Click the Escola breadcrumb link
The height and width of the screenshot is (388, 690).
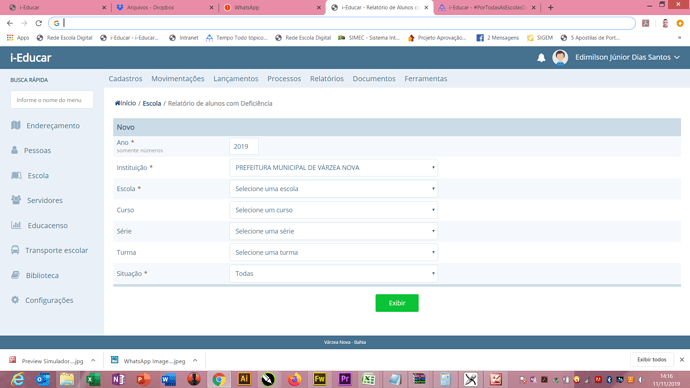[x=152, y=103]
